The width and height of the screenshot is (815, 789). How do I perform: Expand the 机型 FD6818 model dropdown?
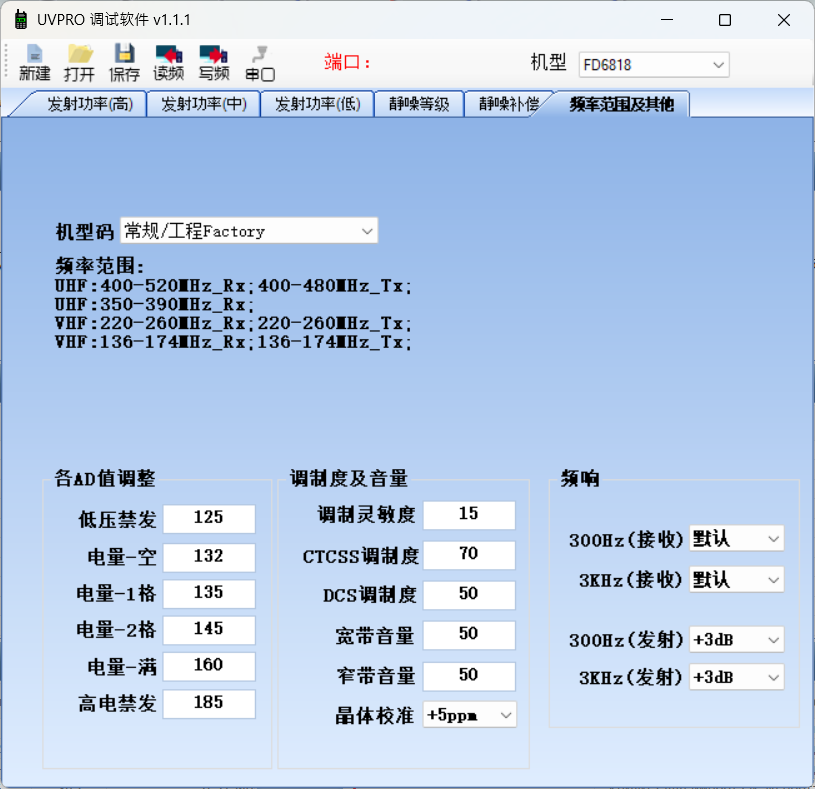tap(654, 65)
